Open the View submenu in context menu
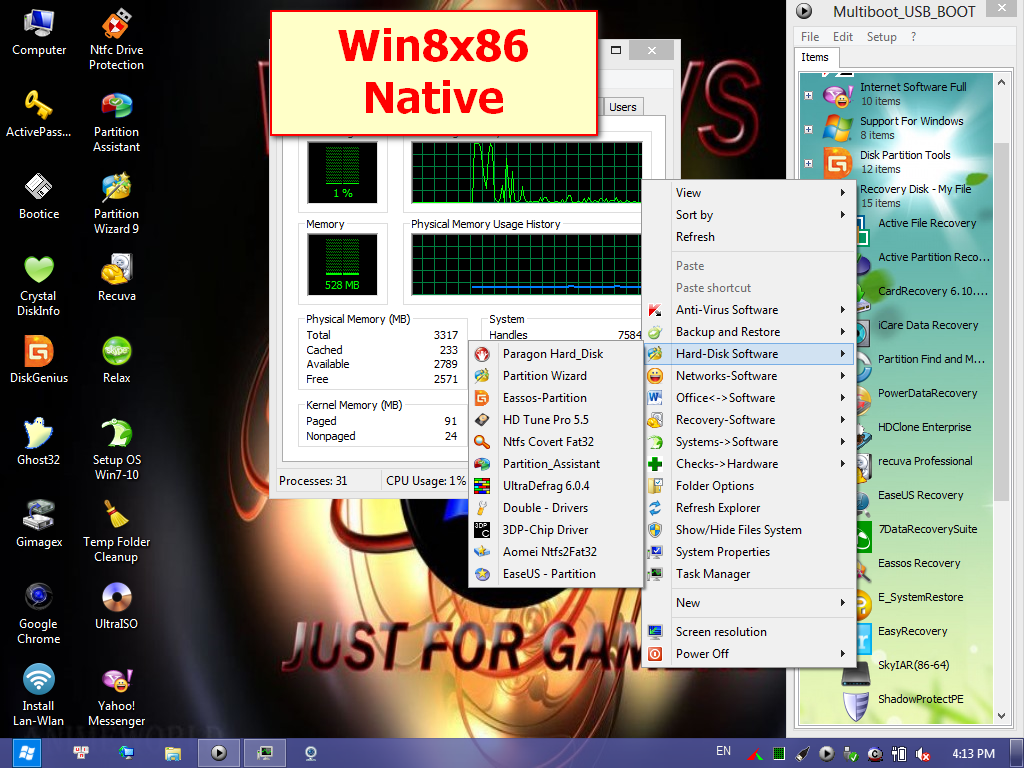 coord(748,193)
